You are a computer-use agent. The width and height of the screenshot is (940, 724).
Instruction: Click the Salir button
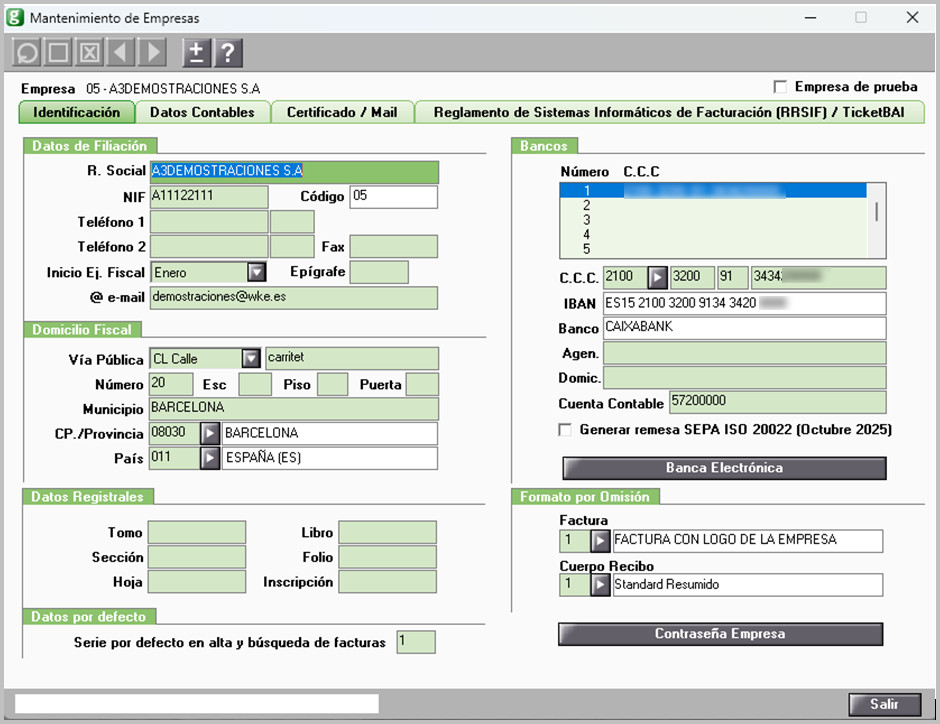[x=884, y=704]
